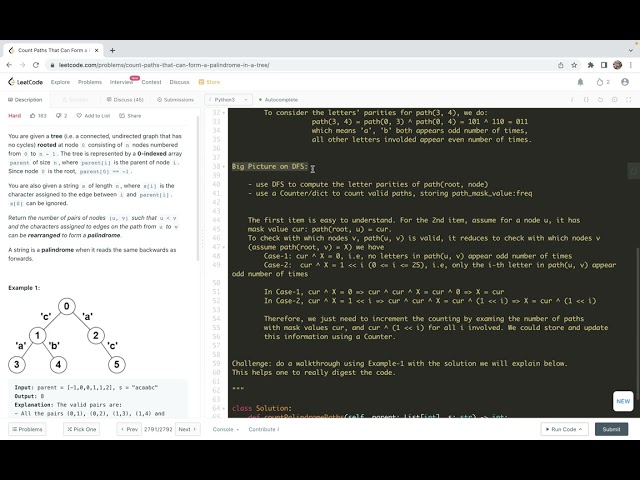Image resolution: width=640 pixels, height=480 pixels.
Task: Click the Store cart icon link
Action: click(x=209, y=82)
